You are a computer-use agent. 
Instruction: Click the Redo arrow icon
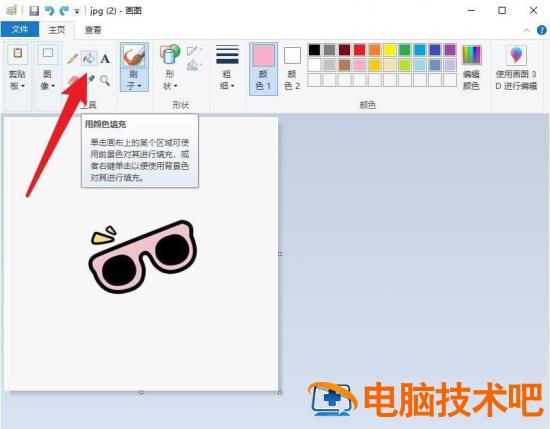(x=64, y=11)
